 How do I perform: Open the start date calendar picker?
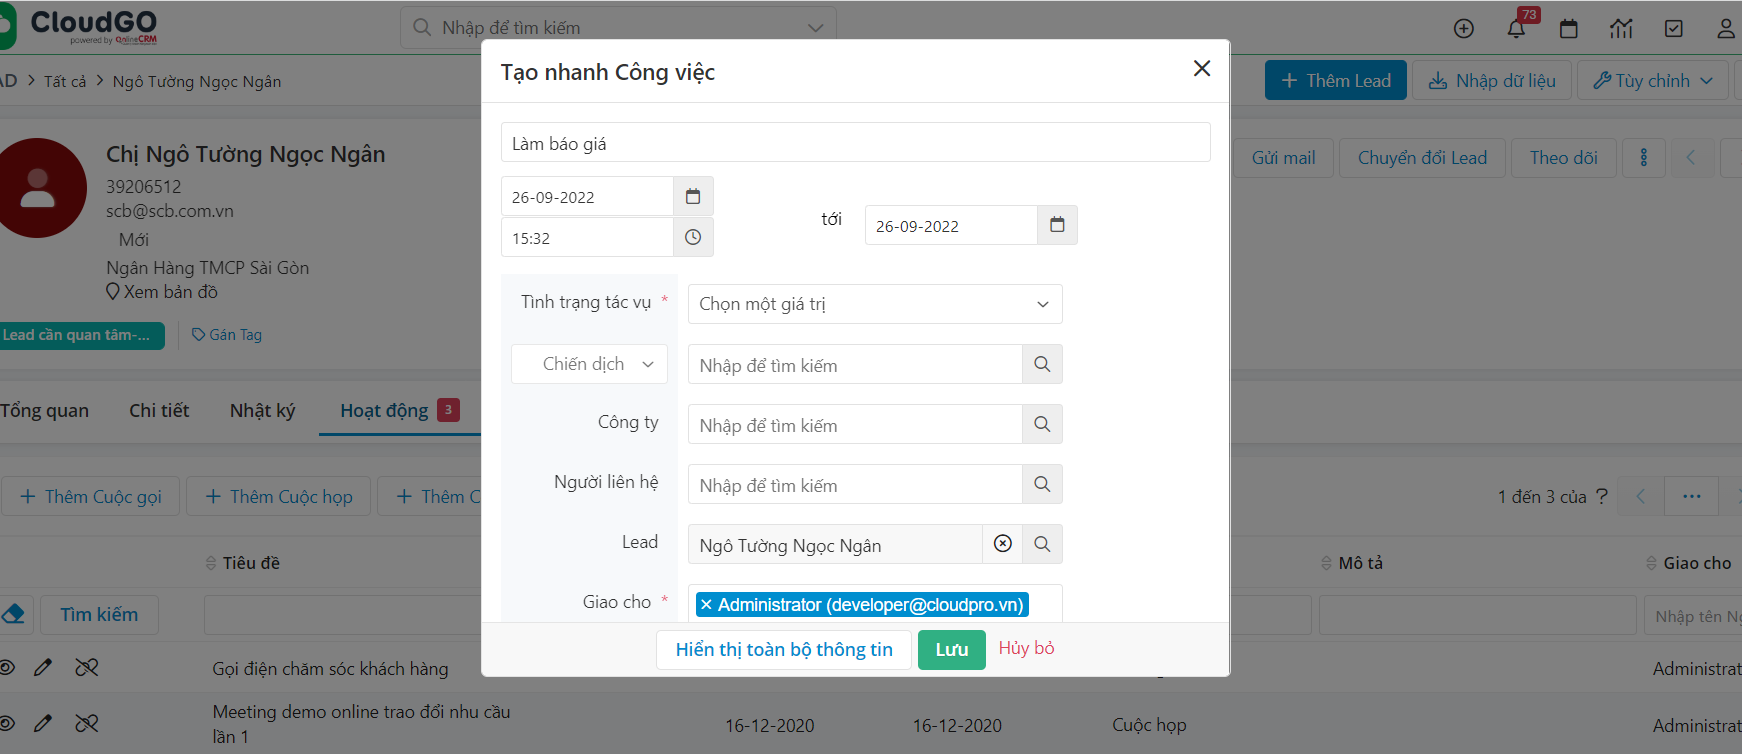pos(693,197)
